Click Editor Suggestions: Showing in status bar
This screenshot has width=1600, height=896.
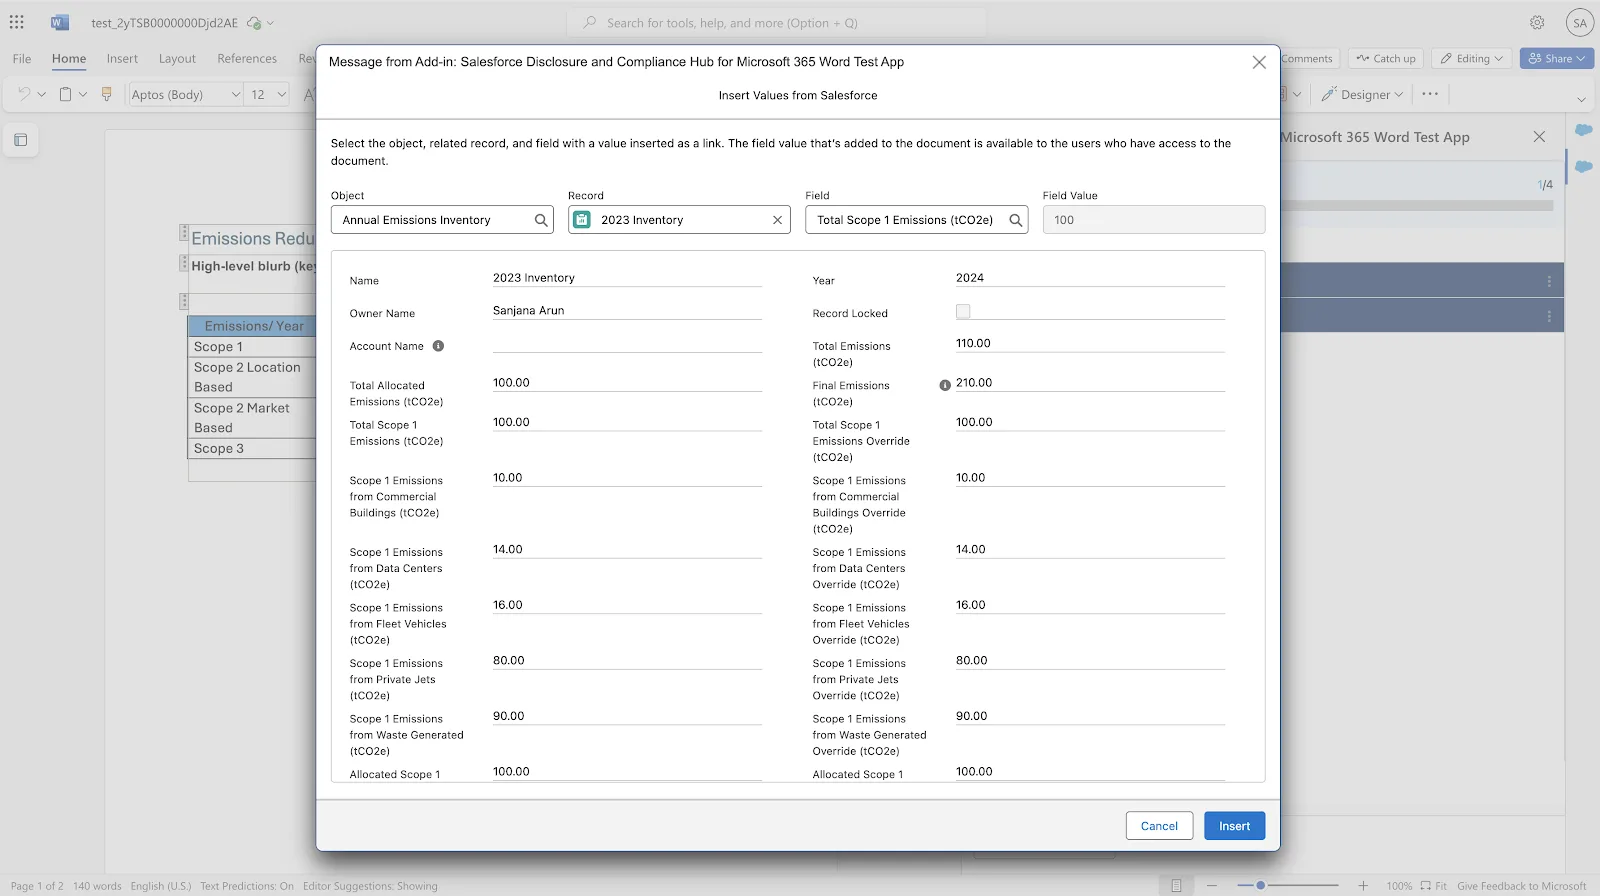pos(370,886)
